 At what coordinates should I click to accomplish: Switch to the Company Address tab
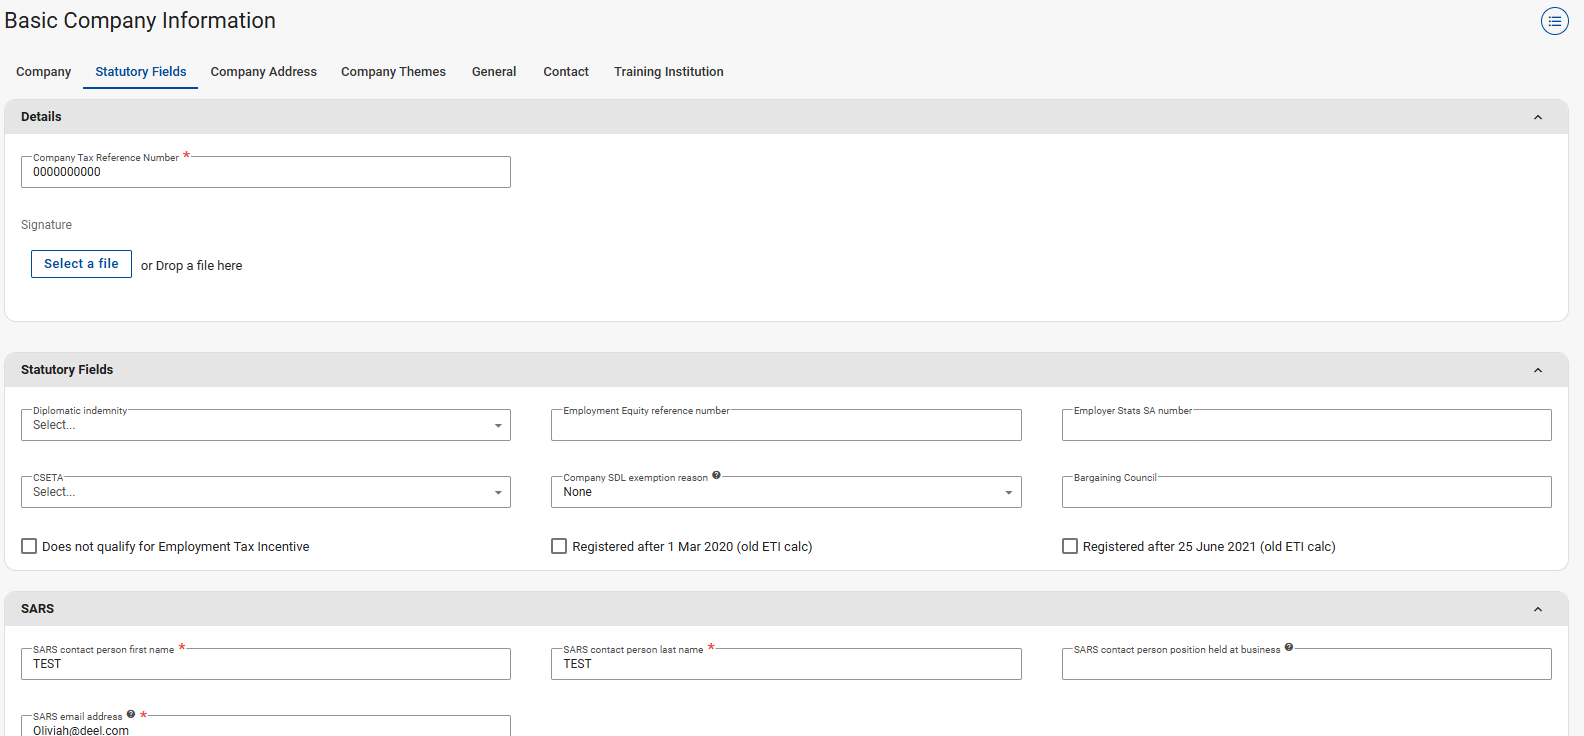click(263, 72)
